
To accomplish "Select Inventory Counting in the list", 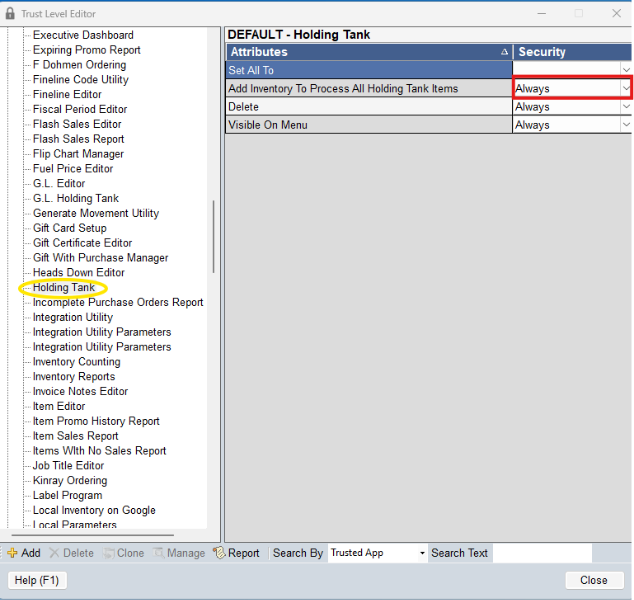I will pyautogui.click(x=76, y=362).
